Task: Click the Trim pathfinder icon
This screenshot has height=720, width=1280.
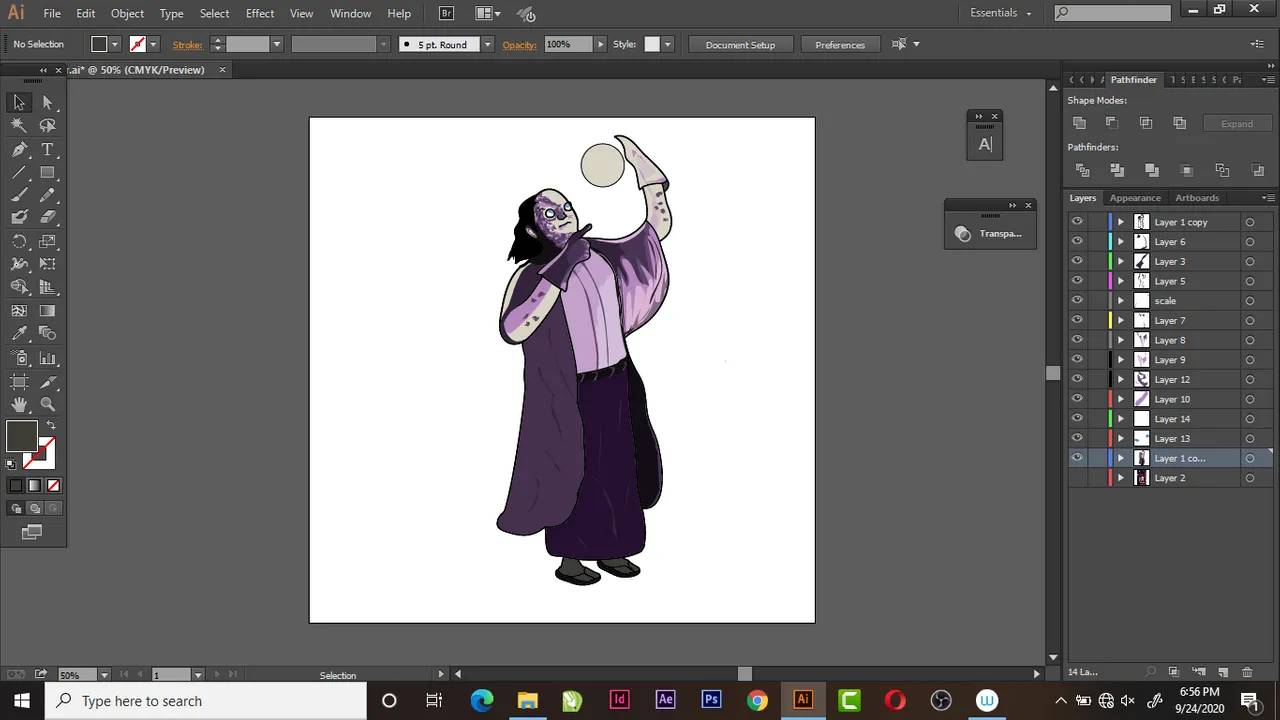Action: [1117, 170]
